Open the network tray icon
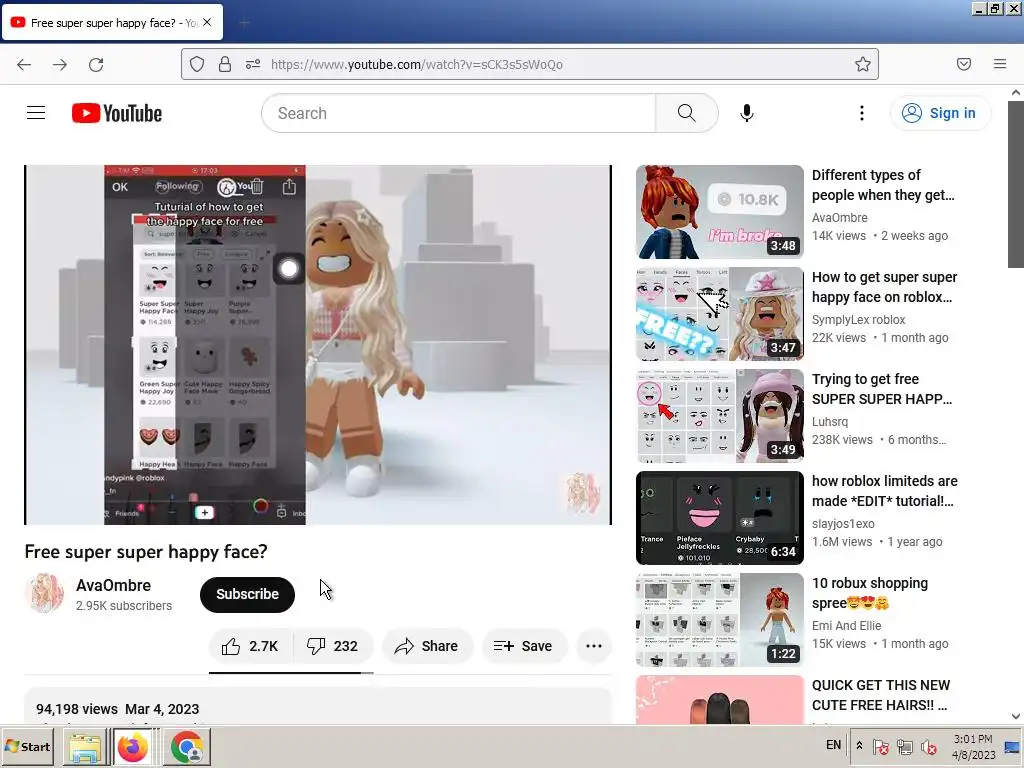This screenshot has height=768, width=1024. [904, 746]
